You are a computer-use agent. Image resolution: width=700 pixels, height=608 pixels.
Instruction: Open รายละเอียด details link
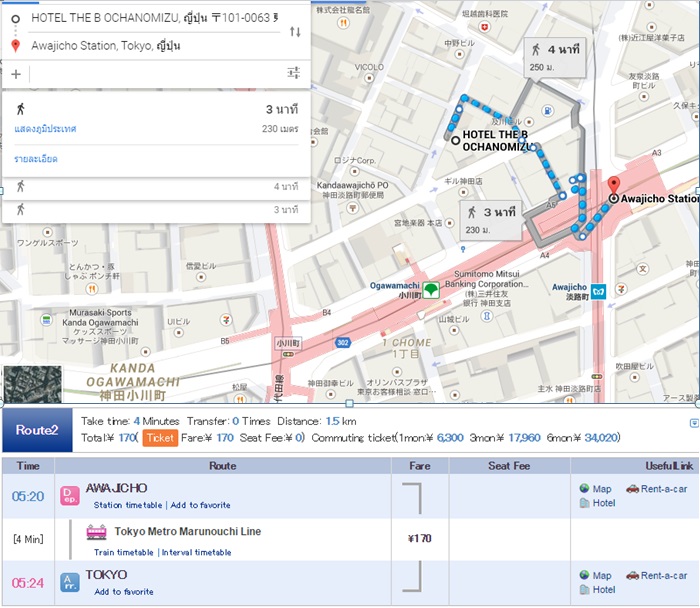36,159
